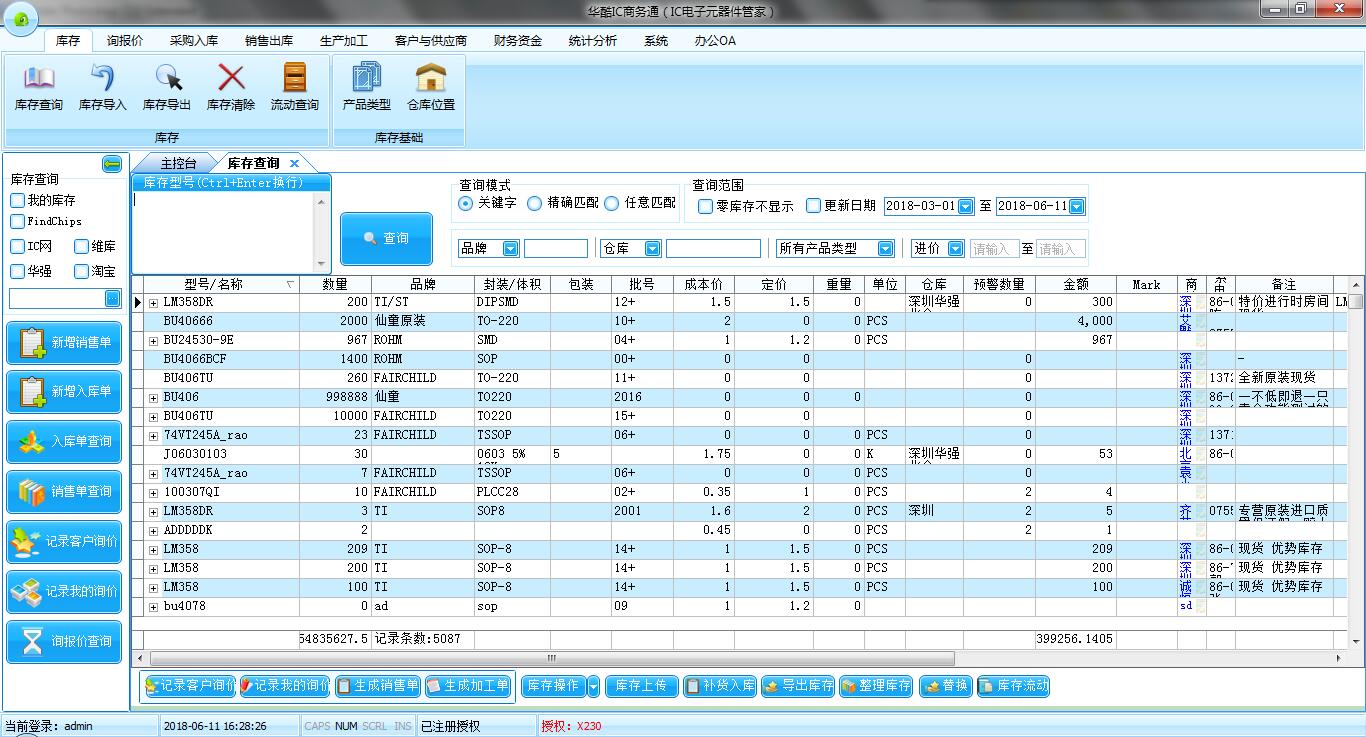This screenshot has height=737, width=1366.
Task: Select the 任意匹配 radio button
Action: tap(612, 203)
